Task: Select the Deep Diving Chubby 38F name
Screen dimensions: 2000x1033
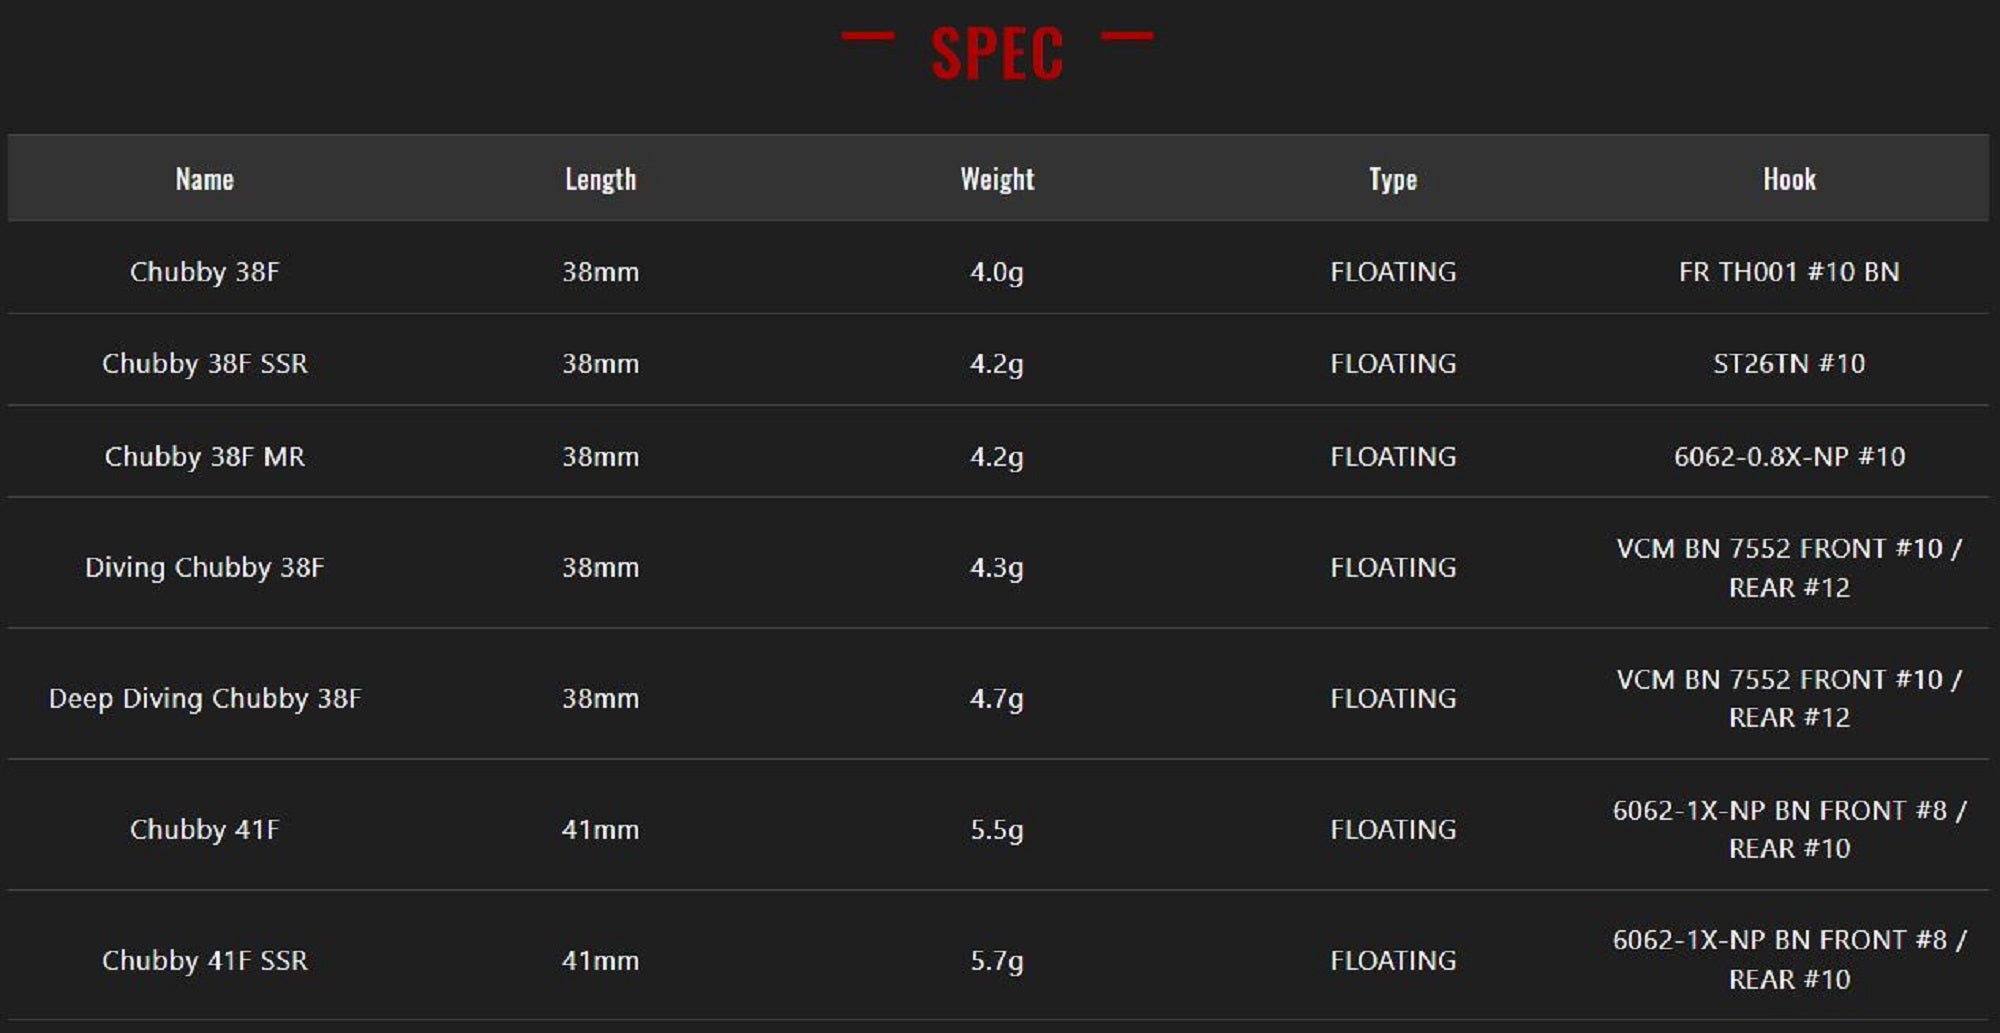Action: coord(204,699)
